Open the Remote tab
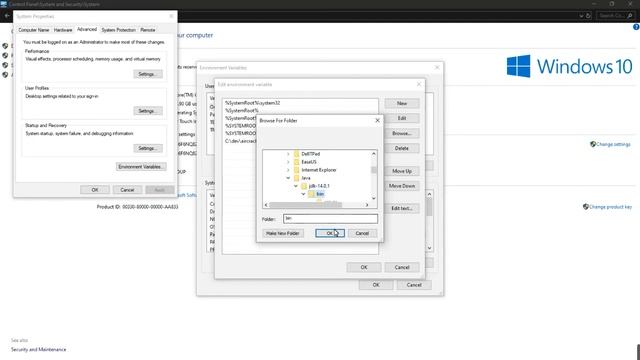The width and height of the screenshot is (640, 360). [148, 30]
